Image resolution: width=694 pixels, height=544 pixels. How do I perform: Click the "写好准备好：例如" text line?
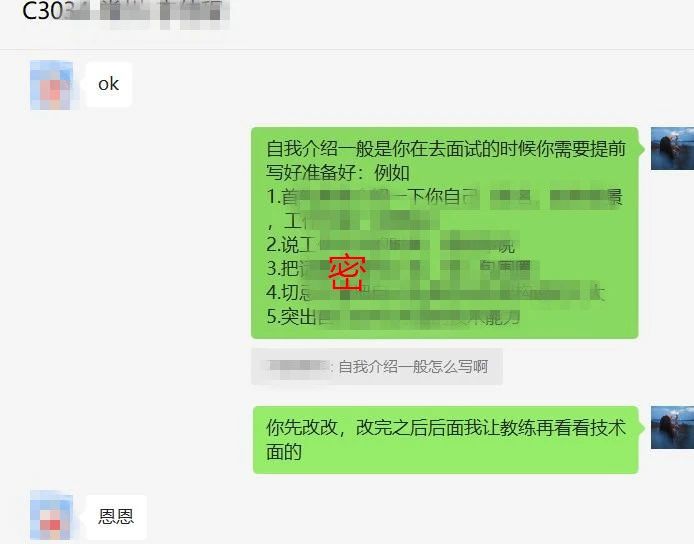(x=338, y=173)
